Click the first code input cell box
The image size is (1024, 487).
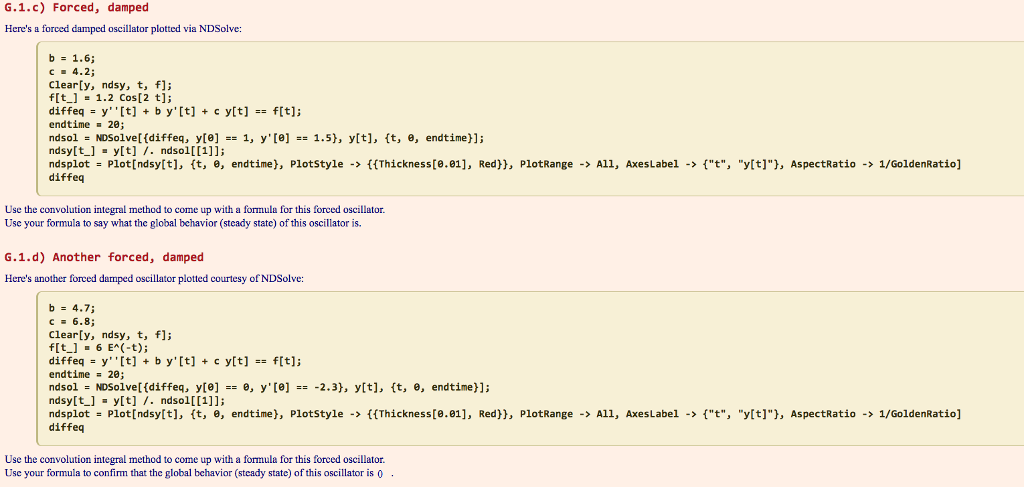click(x=530, y=118)
